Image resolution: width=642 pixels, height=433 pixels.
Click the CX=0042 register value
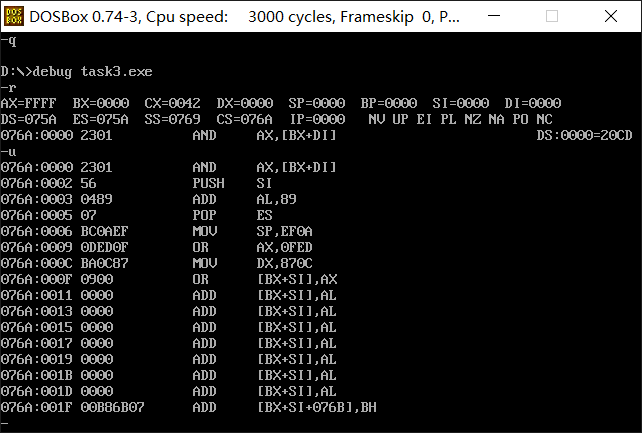172,103
